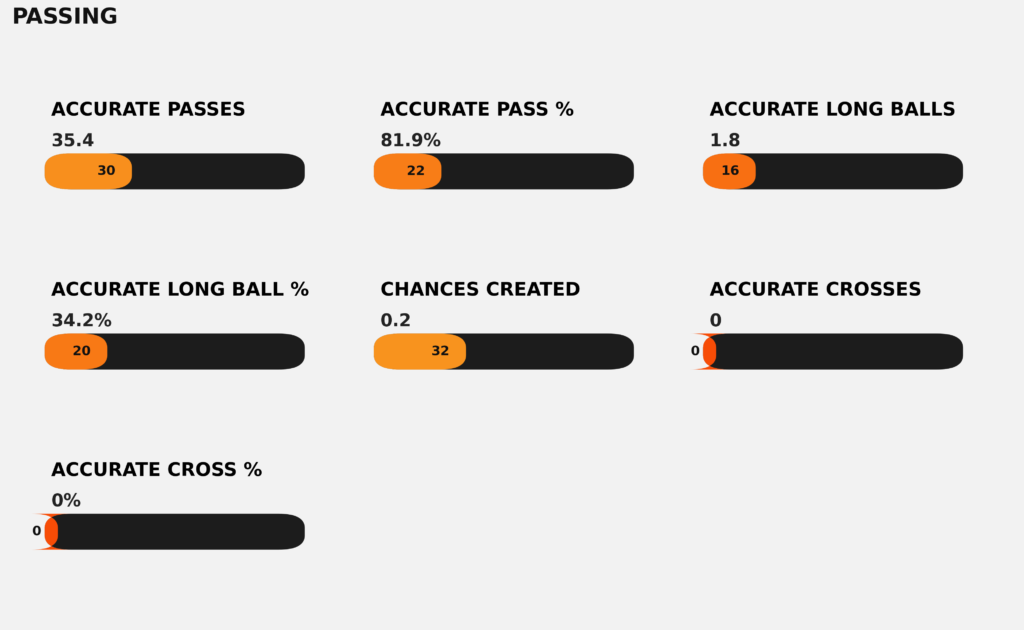The image size is (1024, 630).
Task: Click the 81.9% pass accuracy value
Action: 410,141
